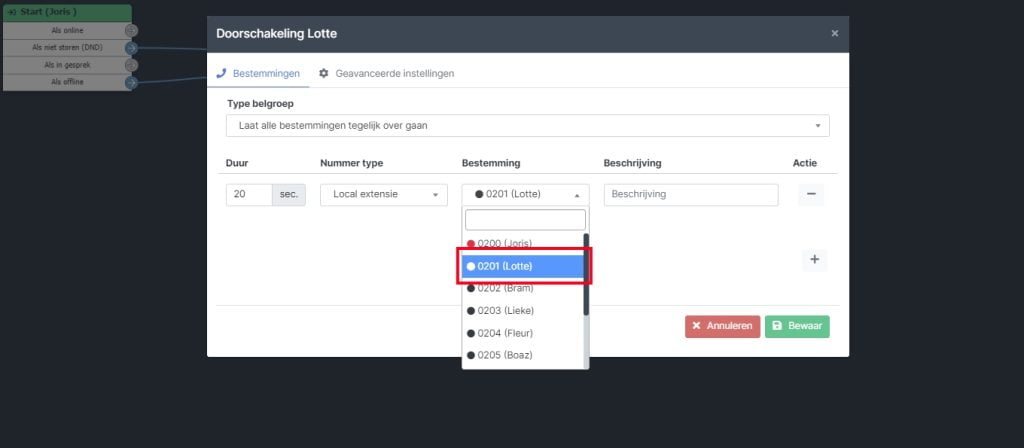1024x448 pixels.
Task: Add a destination with plus button
Action: [814, 259]
